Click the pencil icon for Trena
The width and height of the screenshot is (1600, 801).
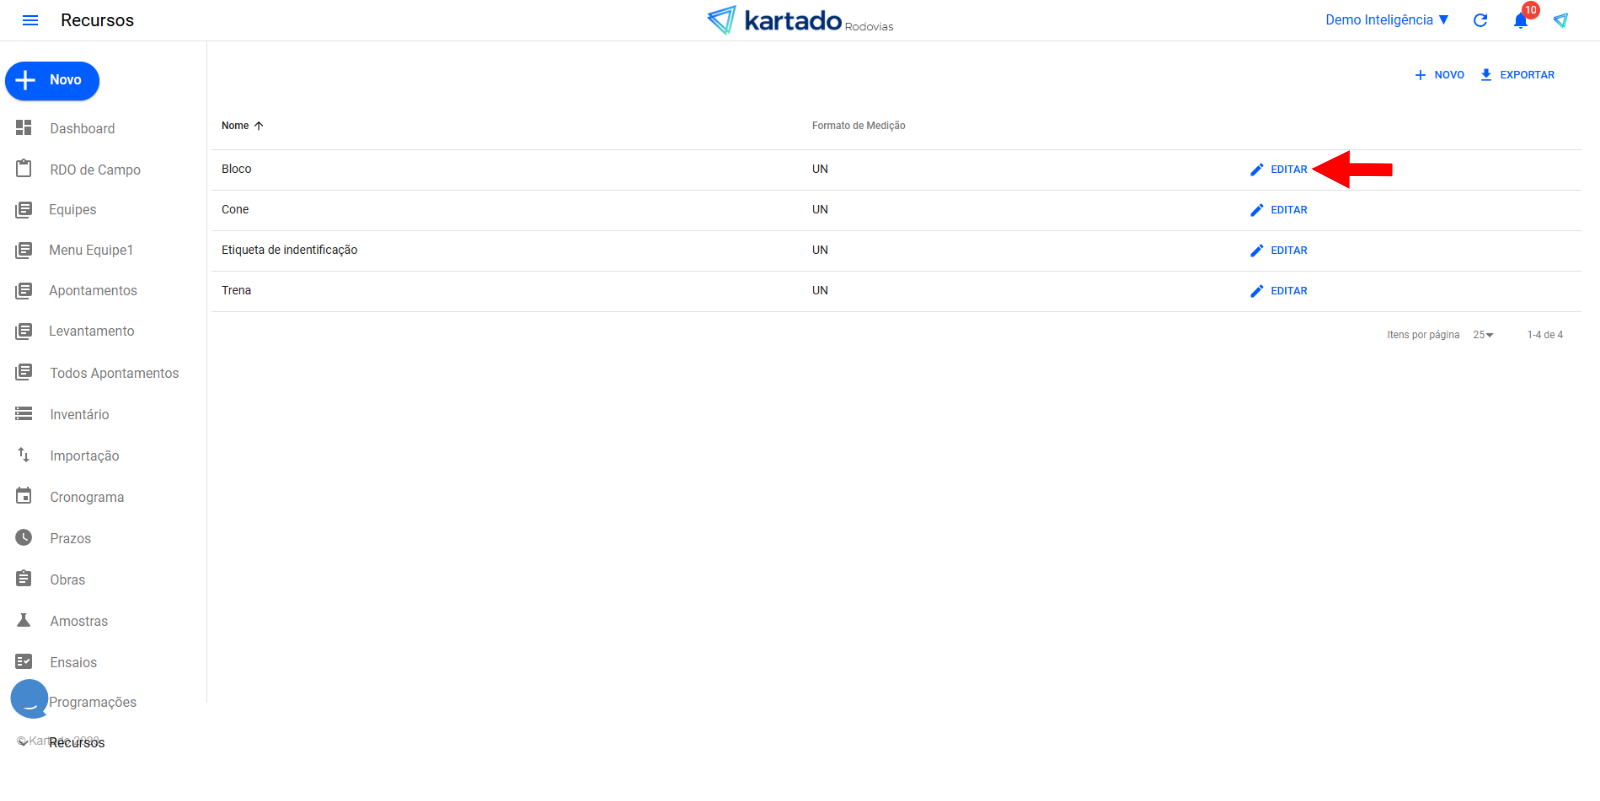pyautogui.click(x=1257, y=291)
